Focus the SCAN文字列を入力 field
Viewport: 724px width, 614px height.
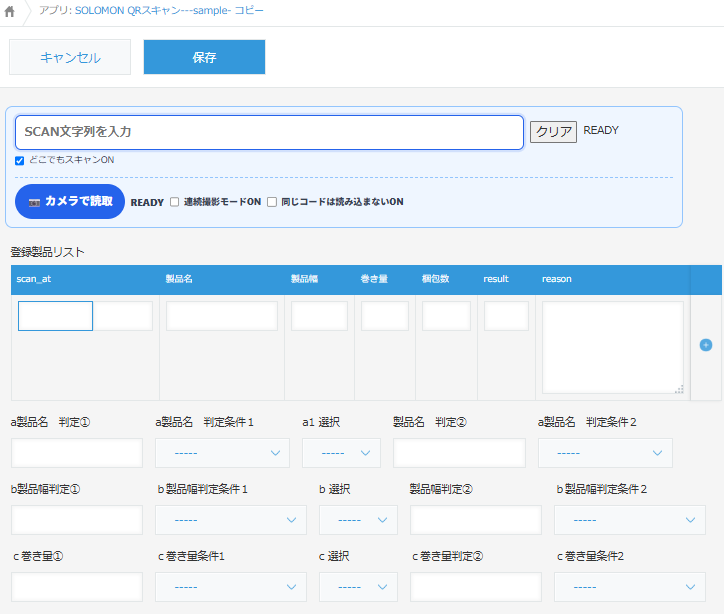tap(269, 132)
